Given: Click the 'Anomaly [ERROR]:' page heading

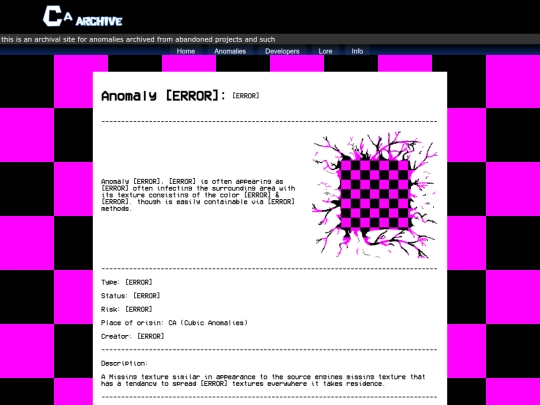Looking at the screenshot, I should click(x=164, y=95).
